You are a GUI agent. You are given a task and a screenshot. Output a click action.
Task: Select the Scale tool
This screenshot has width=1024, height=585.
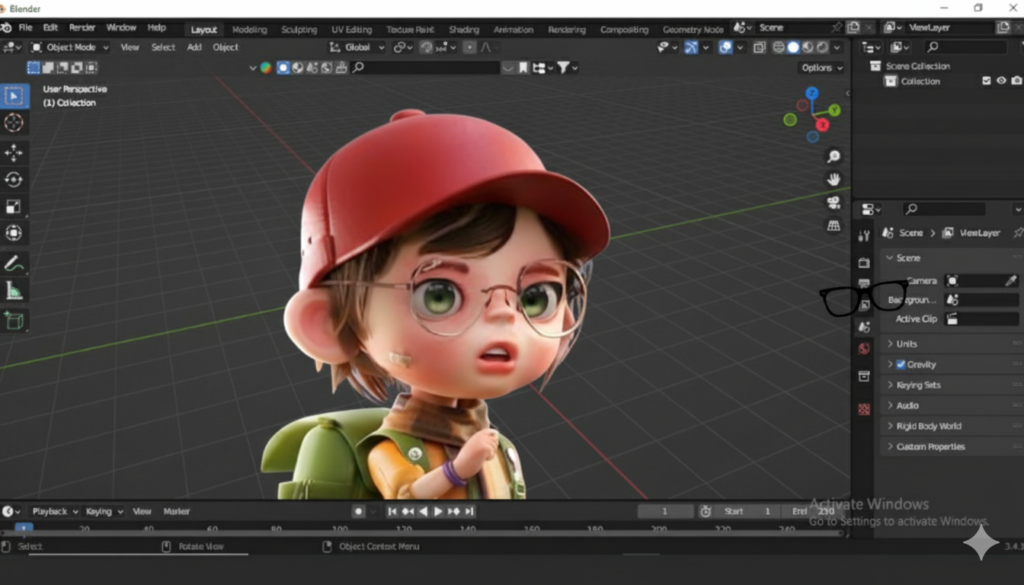coord(14,207)
